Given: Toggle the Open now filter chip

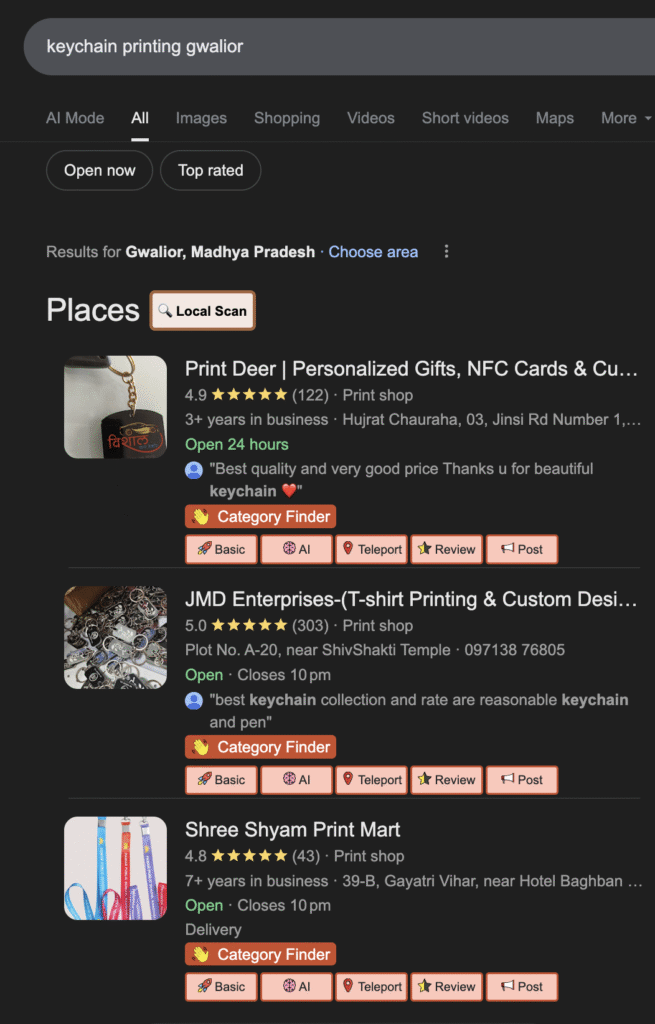Looking at the screenshot, I should [x=99, y=170].
